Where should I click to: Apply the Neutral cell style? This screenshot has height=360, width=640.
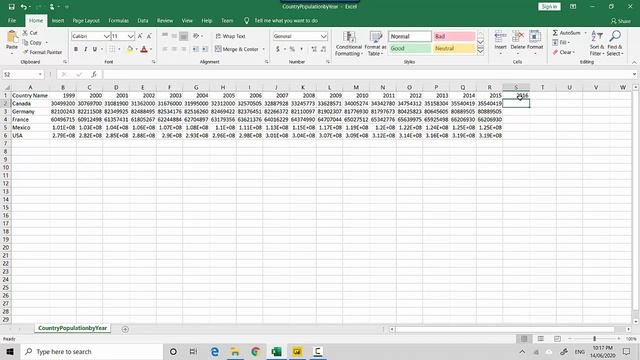pos(454,49)
